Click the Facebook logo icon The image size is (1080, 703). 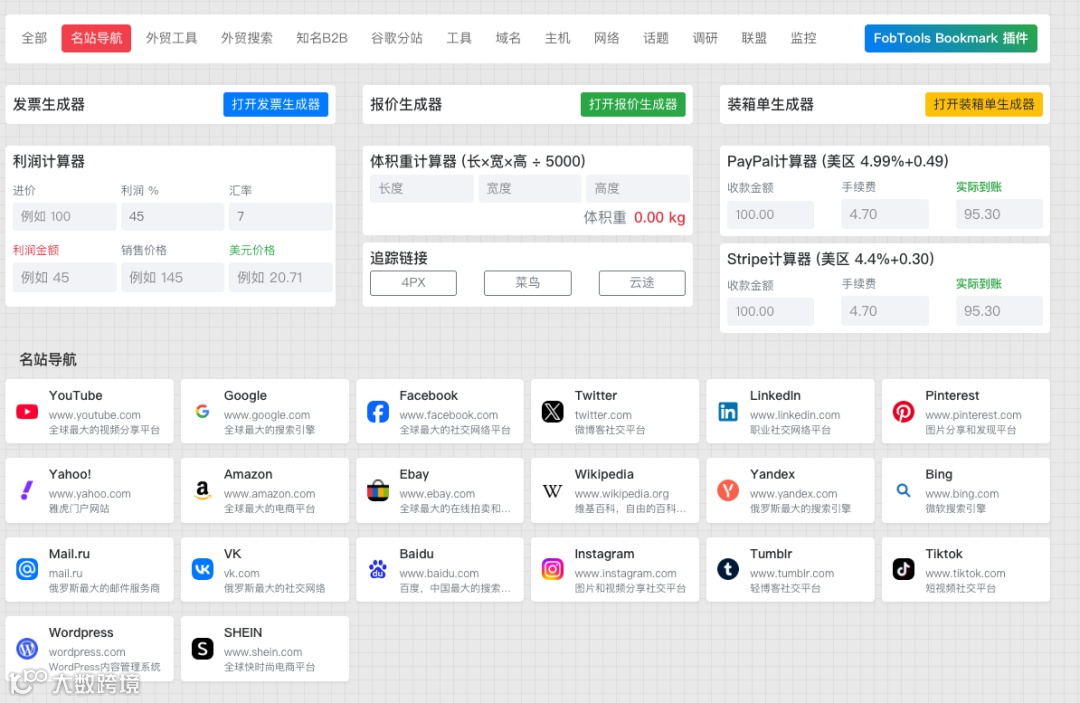[377, 412]
